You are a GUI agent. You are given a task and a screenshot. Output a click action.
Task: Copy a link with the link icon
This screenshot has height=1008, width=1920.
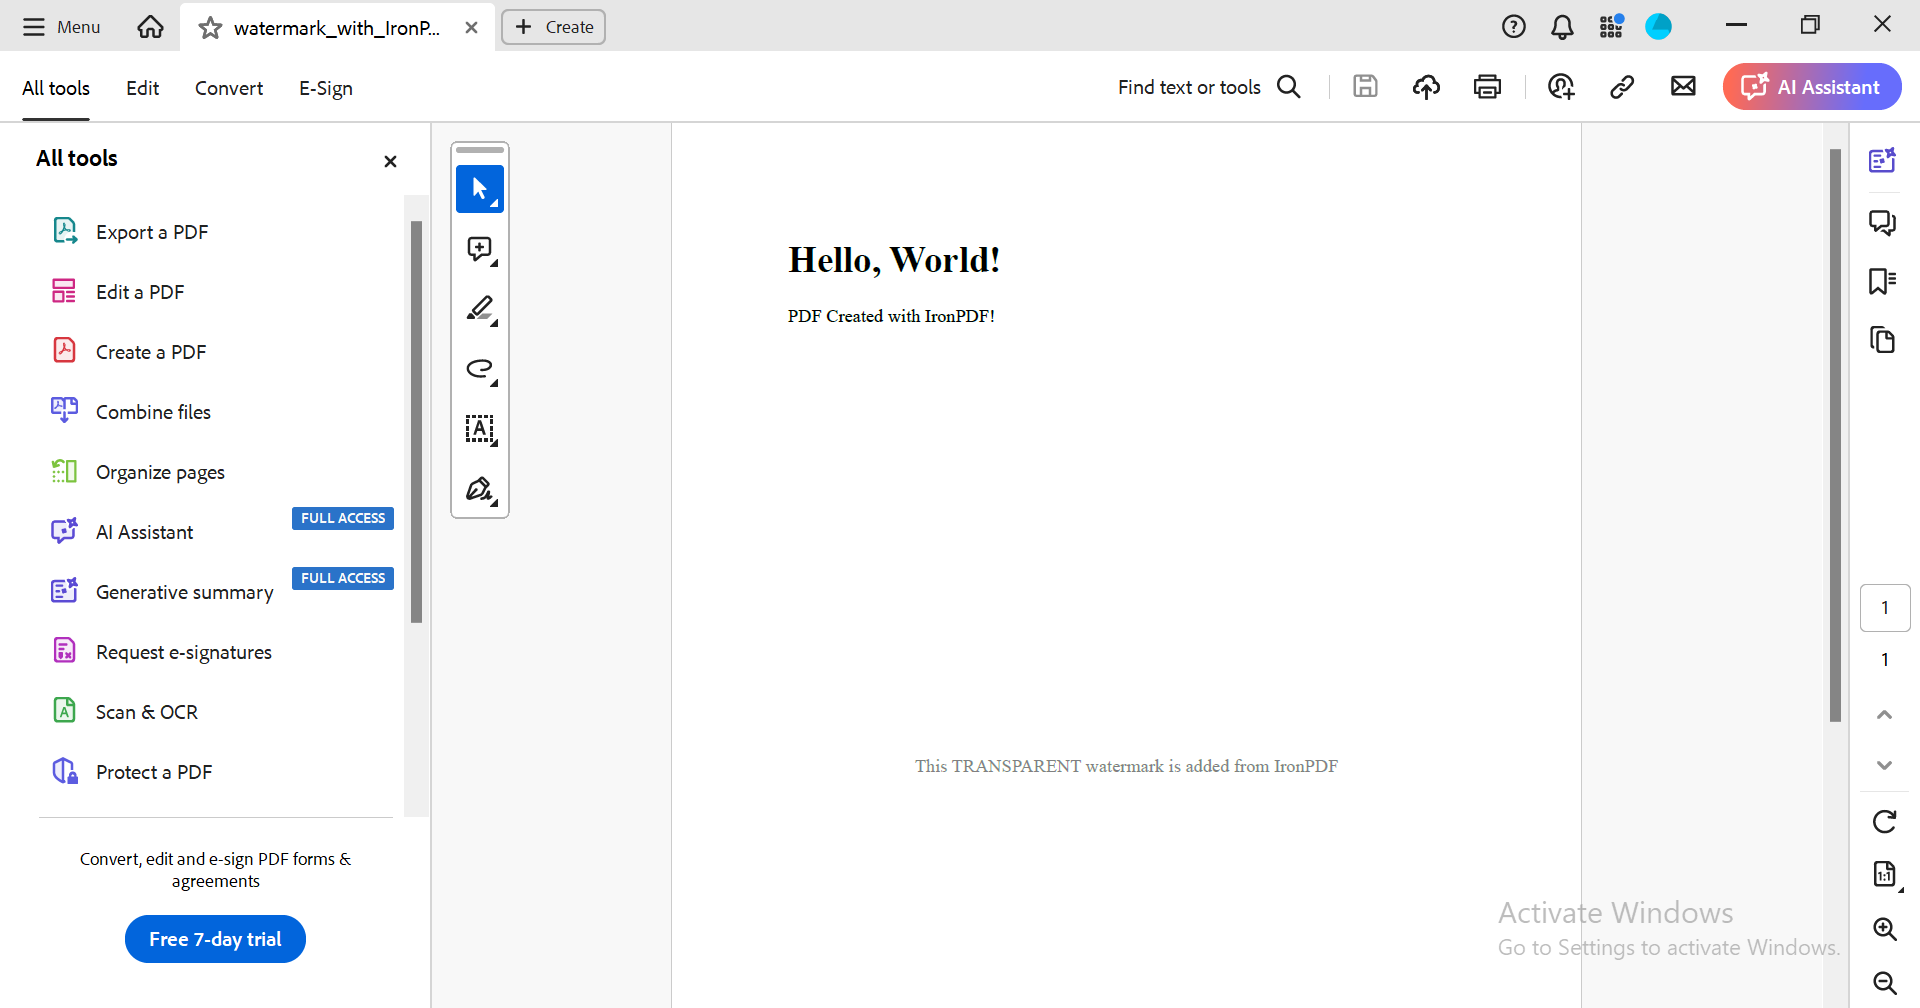[x=1622, y=87]
